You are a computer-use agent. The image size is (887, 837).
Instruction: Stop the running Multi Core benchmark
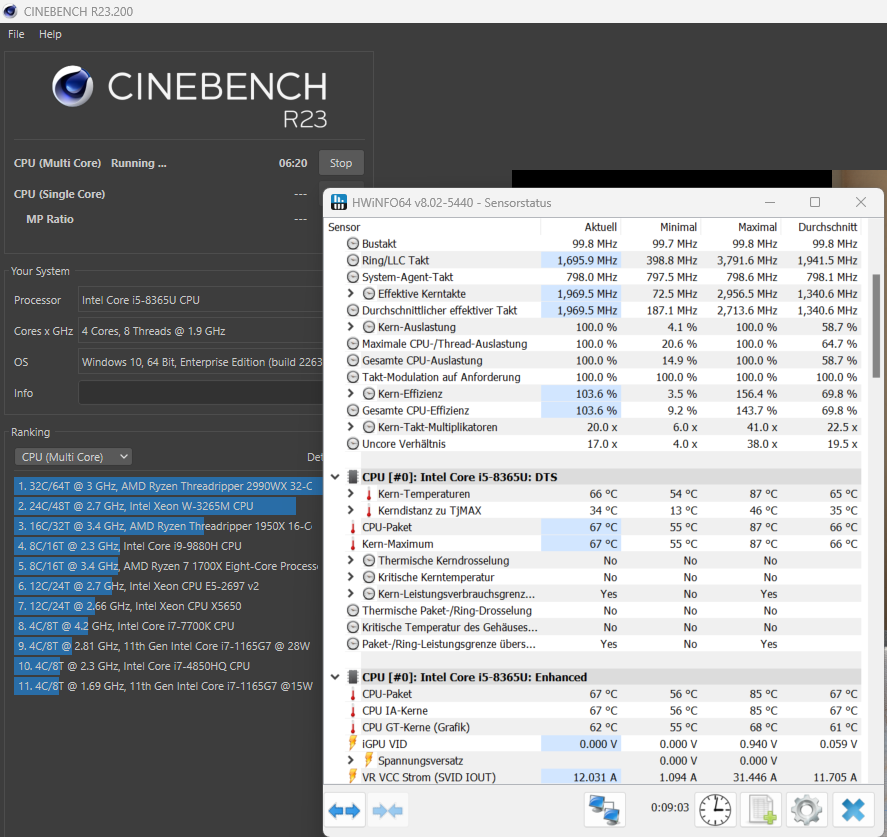click(x=341, y=163)
